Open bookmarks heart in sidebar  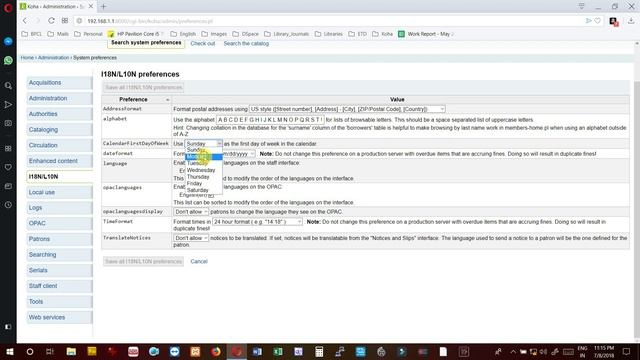click(8, 167)
